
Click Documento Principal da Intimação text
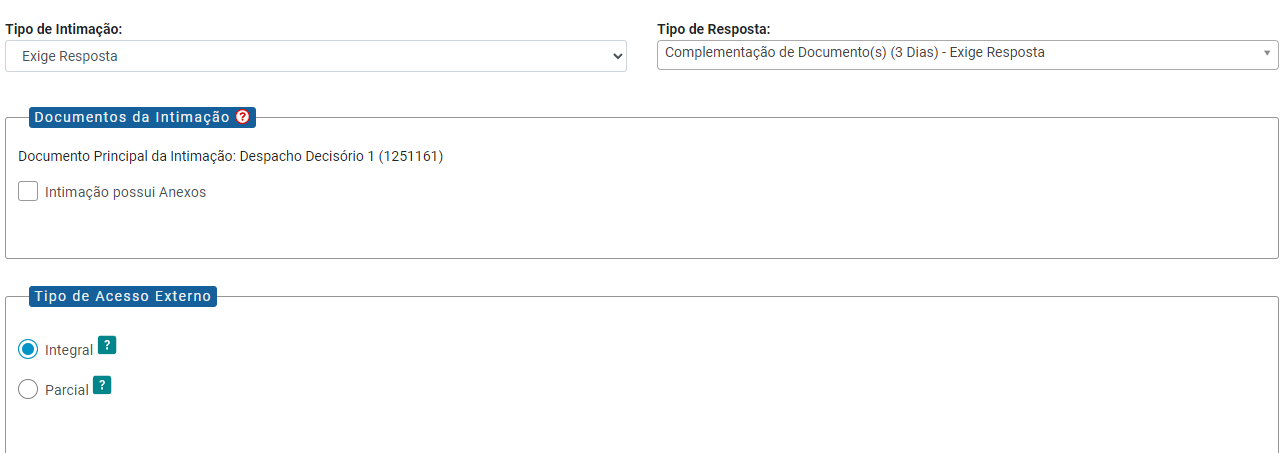pyautogui.click(x=127, y=157)
